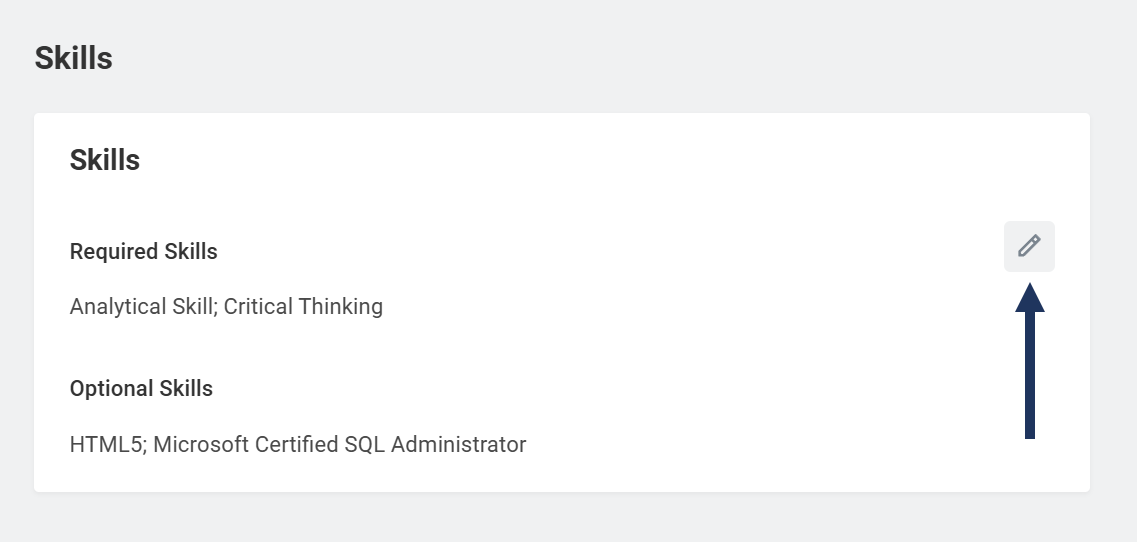Select the top page heading Skills
The image size is (1137, 542).
pyautogui.click(x=73, y=58)
